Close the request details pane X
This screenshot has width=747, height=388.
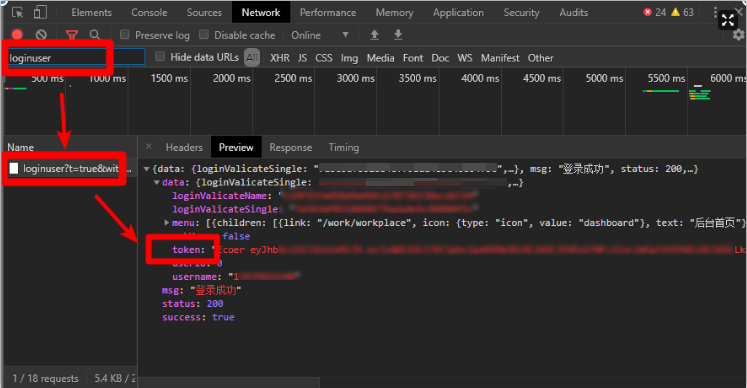(149, 147)
